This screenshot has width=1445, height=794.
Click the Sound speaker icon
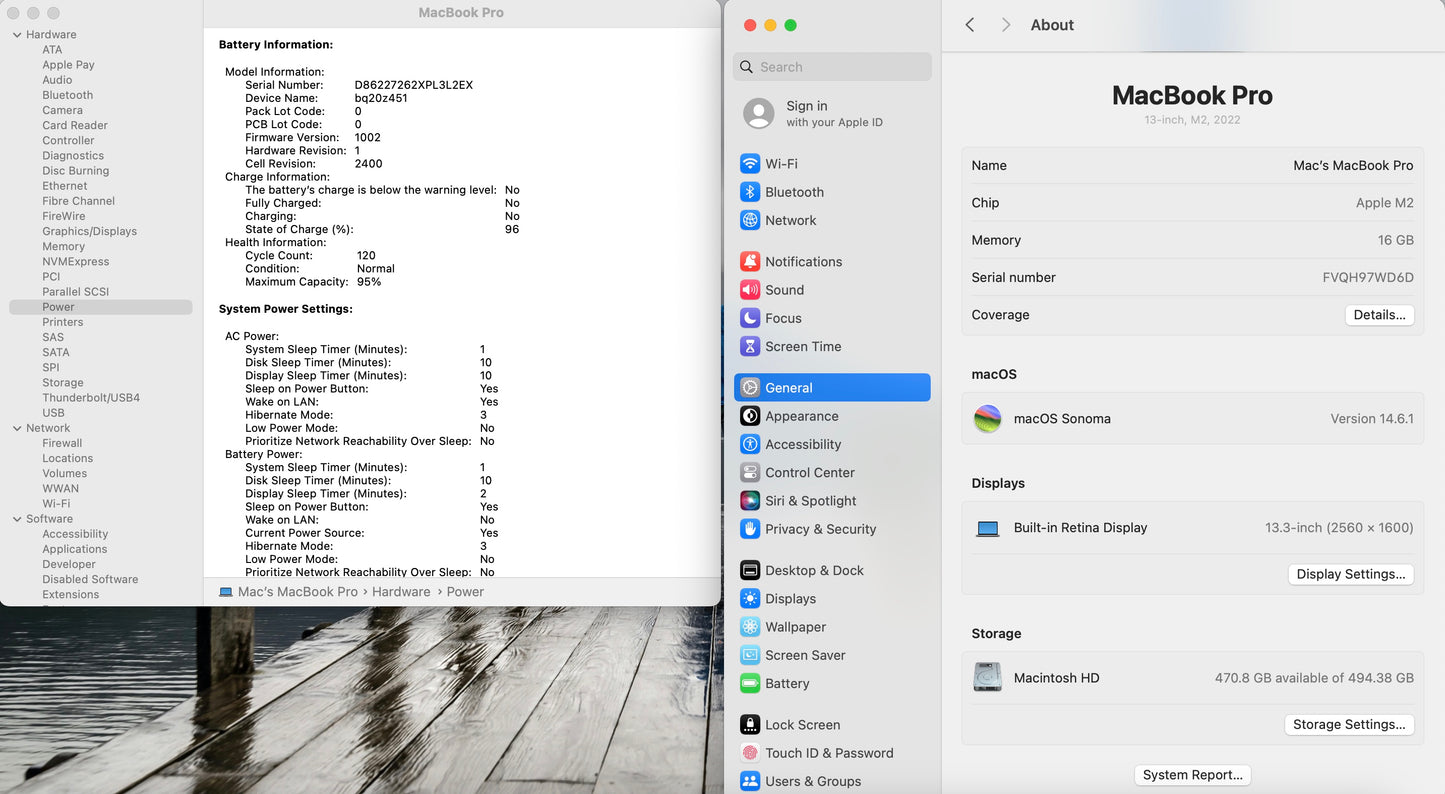click(x=750, y=290)
